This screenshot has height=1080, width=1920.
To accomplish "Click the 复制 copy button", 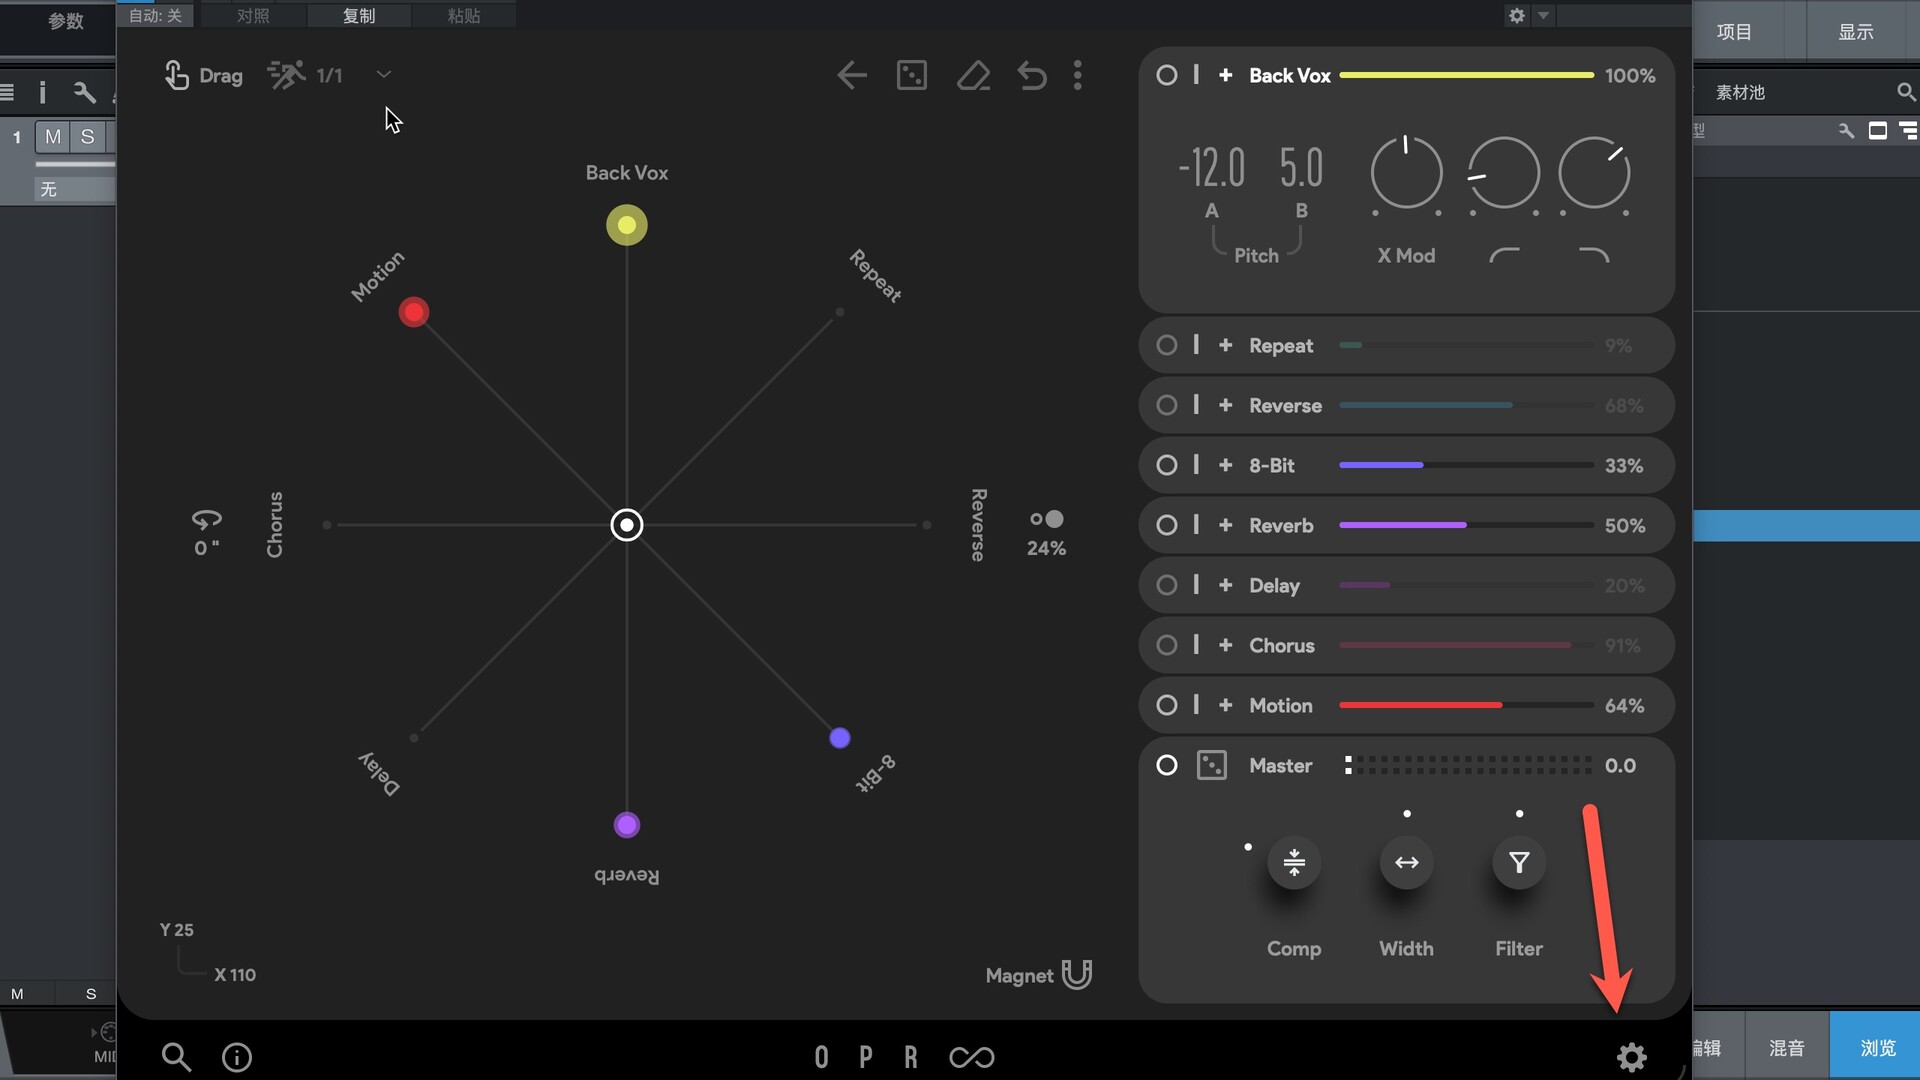I will pos(359,15).
